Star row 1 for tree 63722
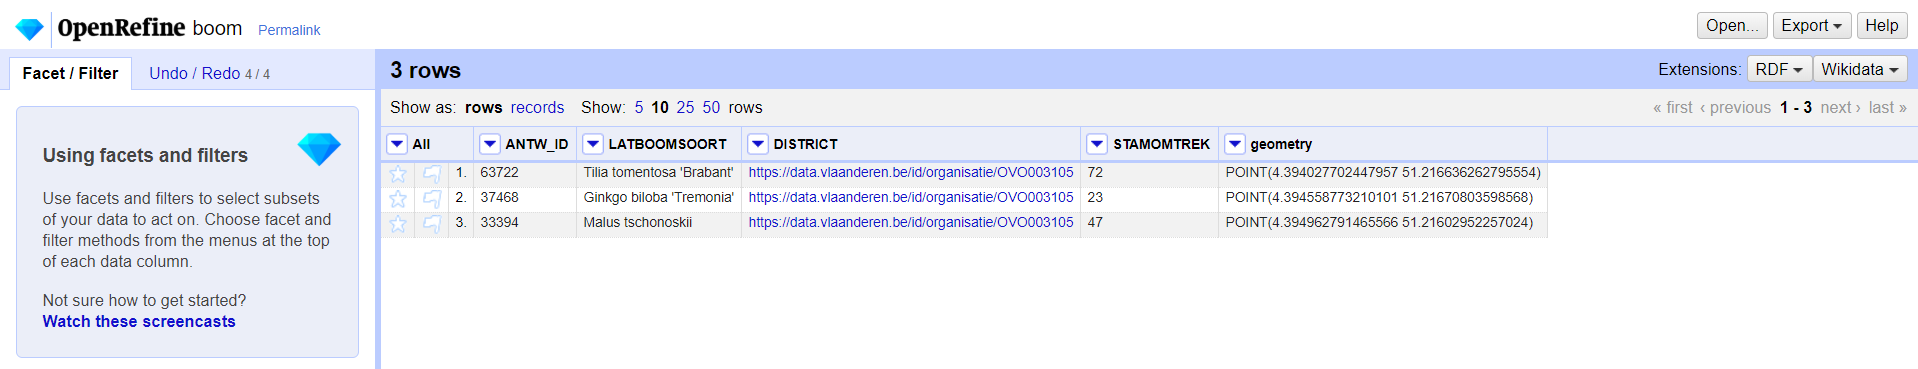The width and height of the screenshot is (1918, 369). coord(398,173)
